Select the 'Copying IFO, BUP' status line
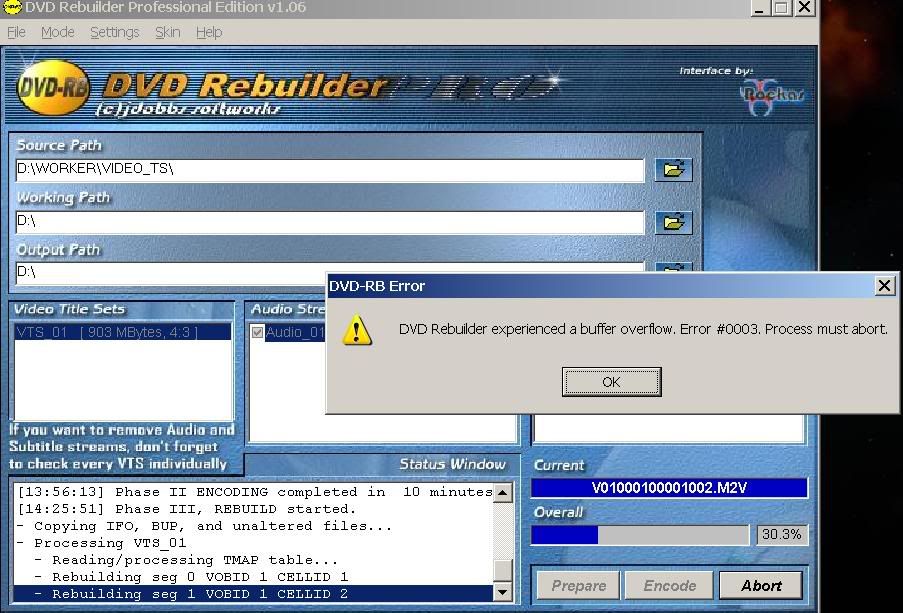This screenshot has height=613, width=903. (x=253, y=526)
